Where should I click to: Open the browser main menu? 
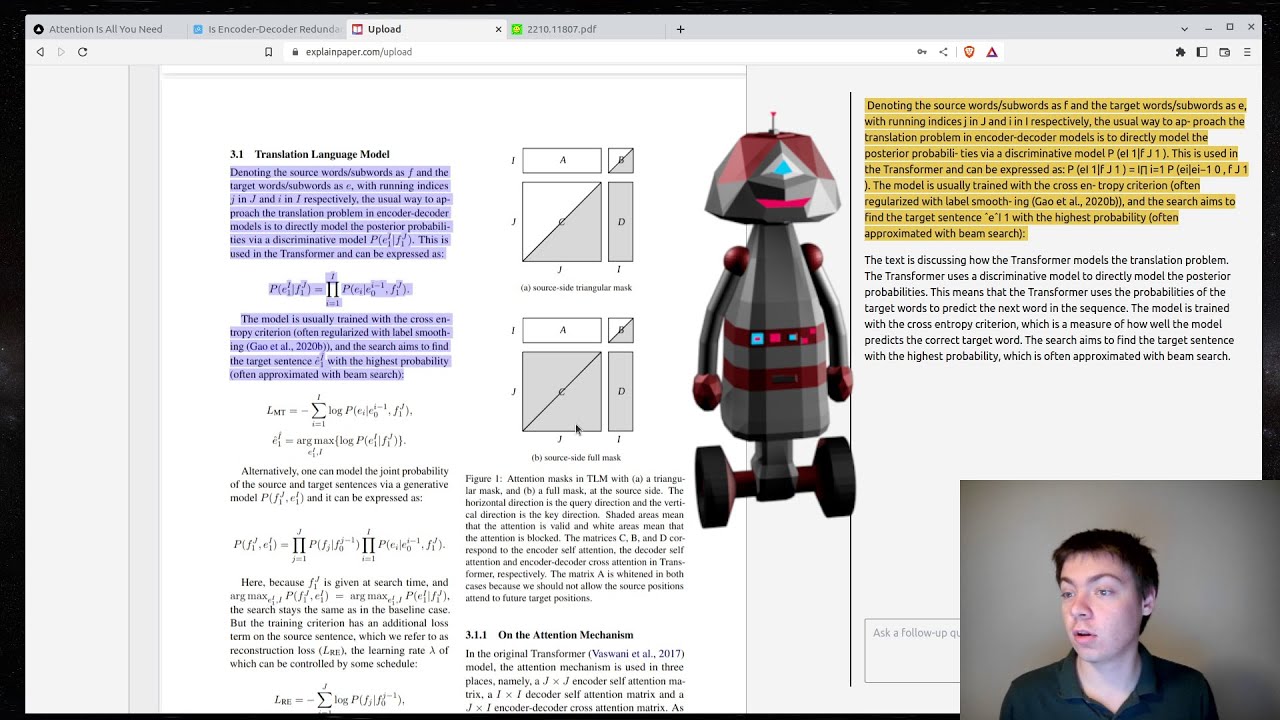tap(1246, 52)
